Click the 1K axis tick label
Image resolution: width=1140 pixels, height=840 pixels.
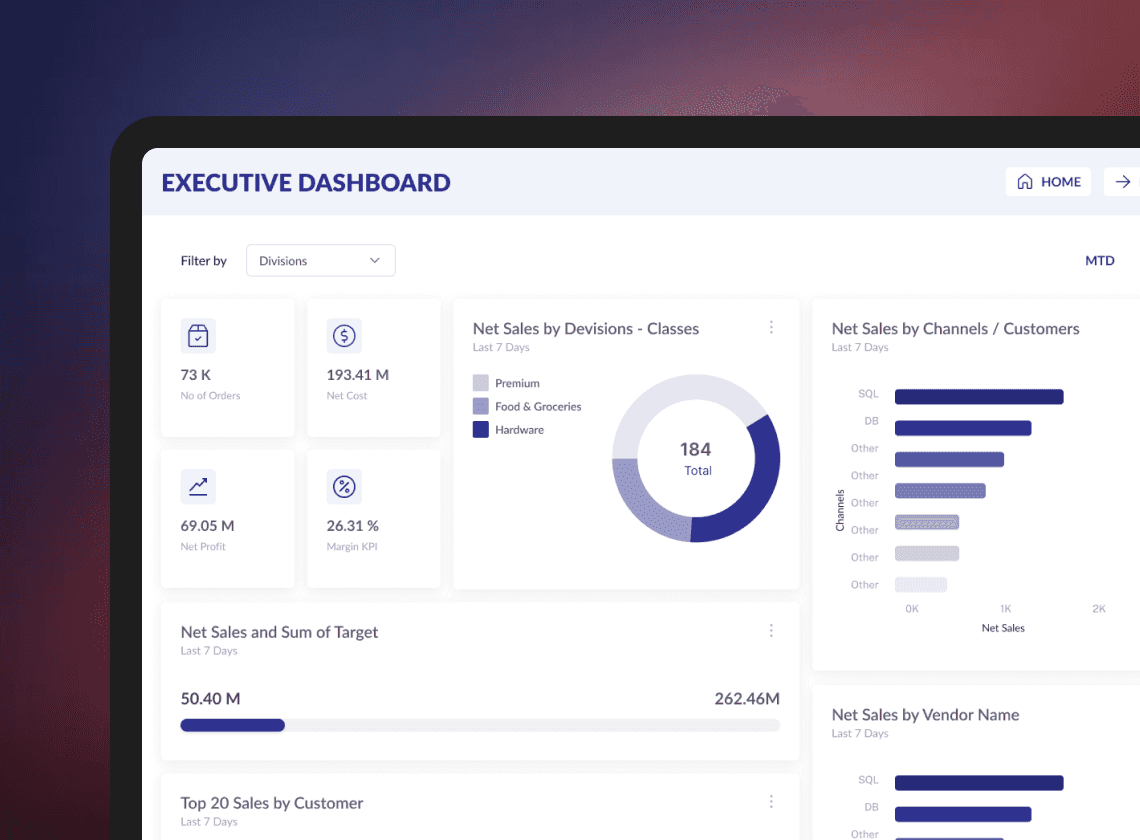[1005, 608]
